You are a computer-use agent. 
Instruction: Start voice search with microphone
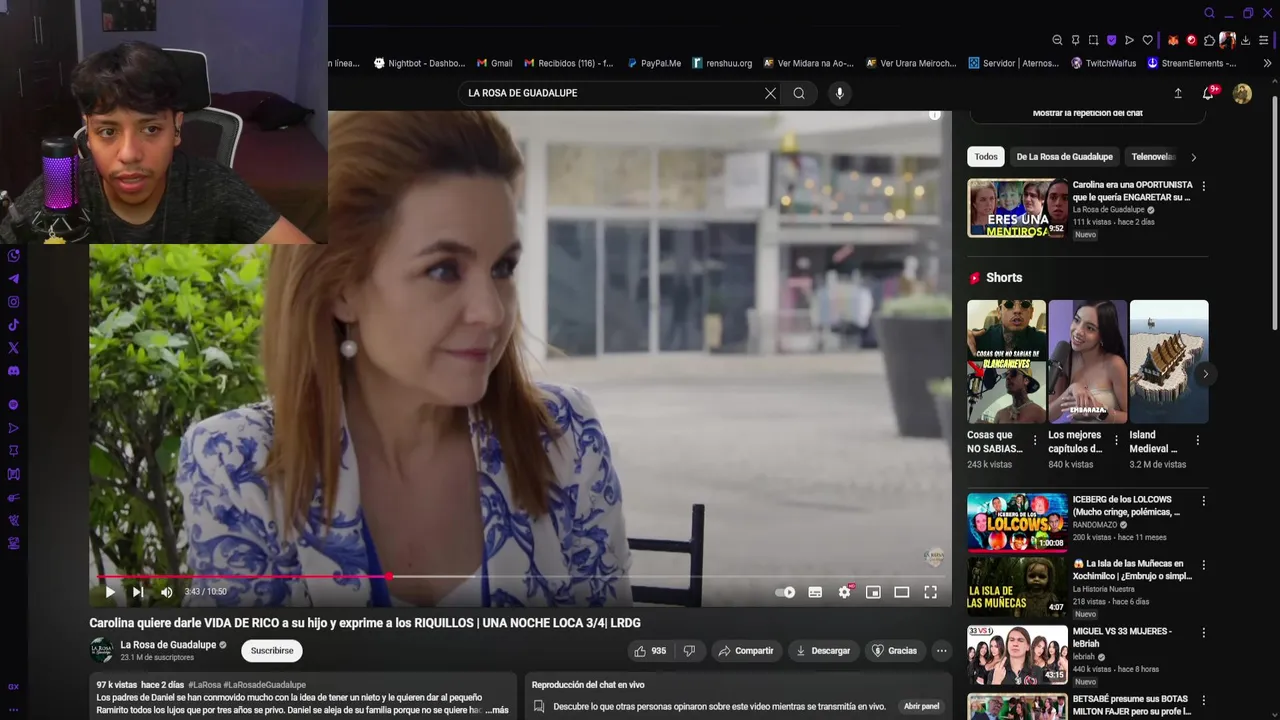(839, 93)
